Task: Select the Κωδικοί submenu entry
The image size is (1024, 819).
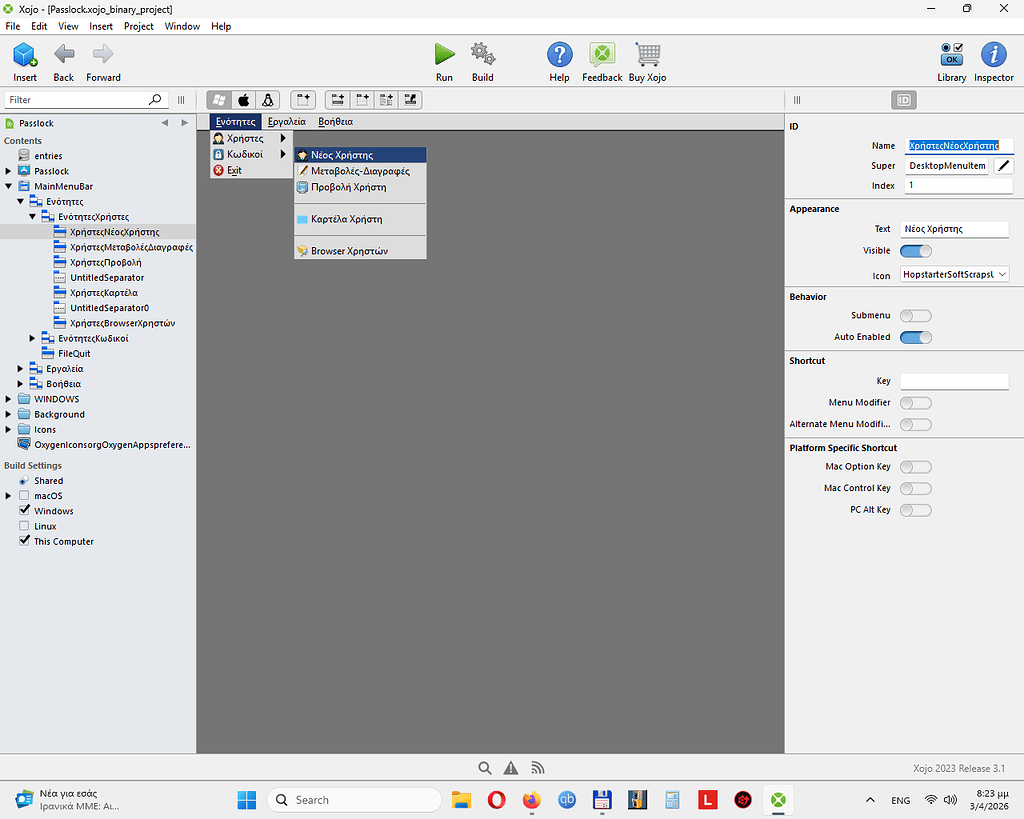Action: [x=251, y=154]
